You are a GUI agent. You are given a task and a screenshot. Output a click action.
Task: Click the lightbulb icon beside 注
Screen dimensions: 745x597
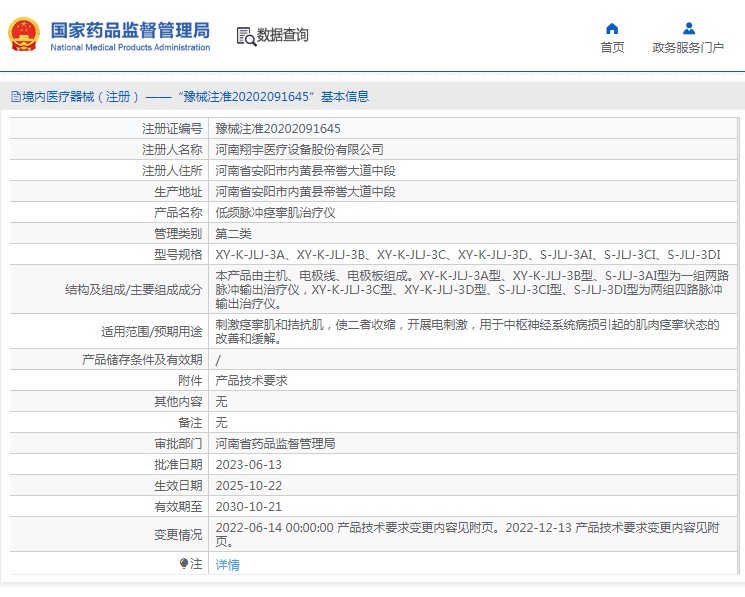[x=183, y=564]
